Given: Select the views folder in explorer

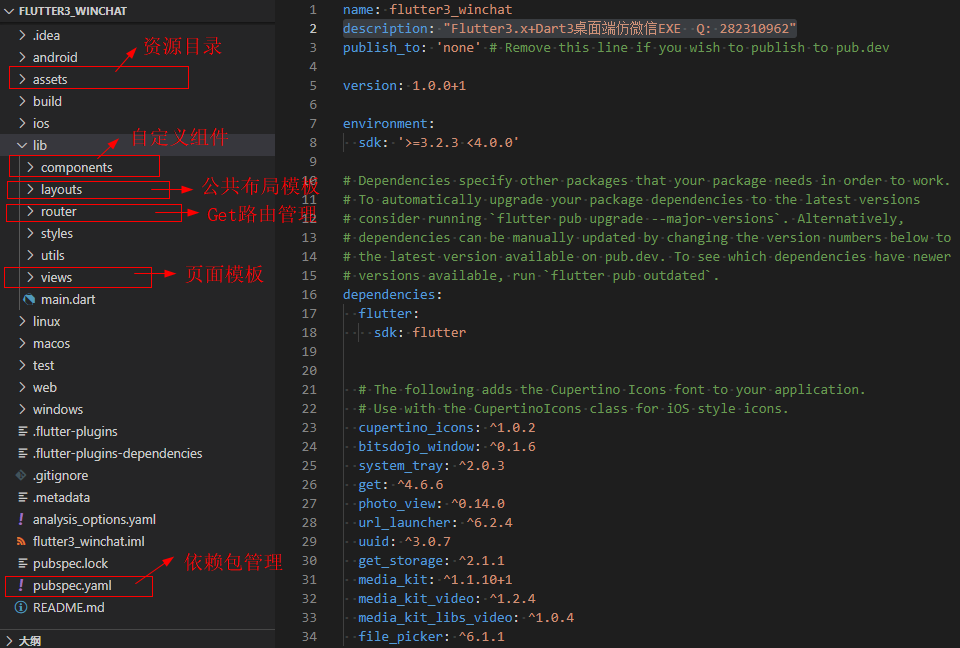Looking at the screenshot, I should (56, 277).
